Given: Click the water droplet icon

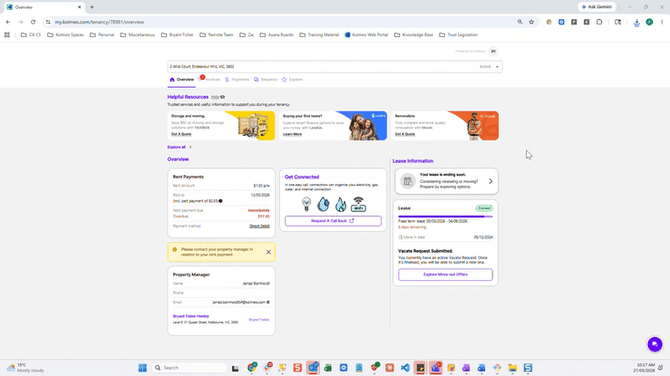Looking at the screenshot, I should click(x=323, y=204).
